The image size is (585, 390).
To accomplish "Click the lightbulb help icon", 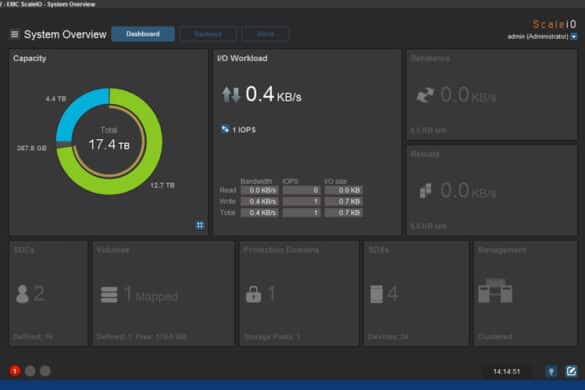I will point(551,371).
